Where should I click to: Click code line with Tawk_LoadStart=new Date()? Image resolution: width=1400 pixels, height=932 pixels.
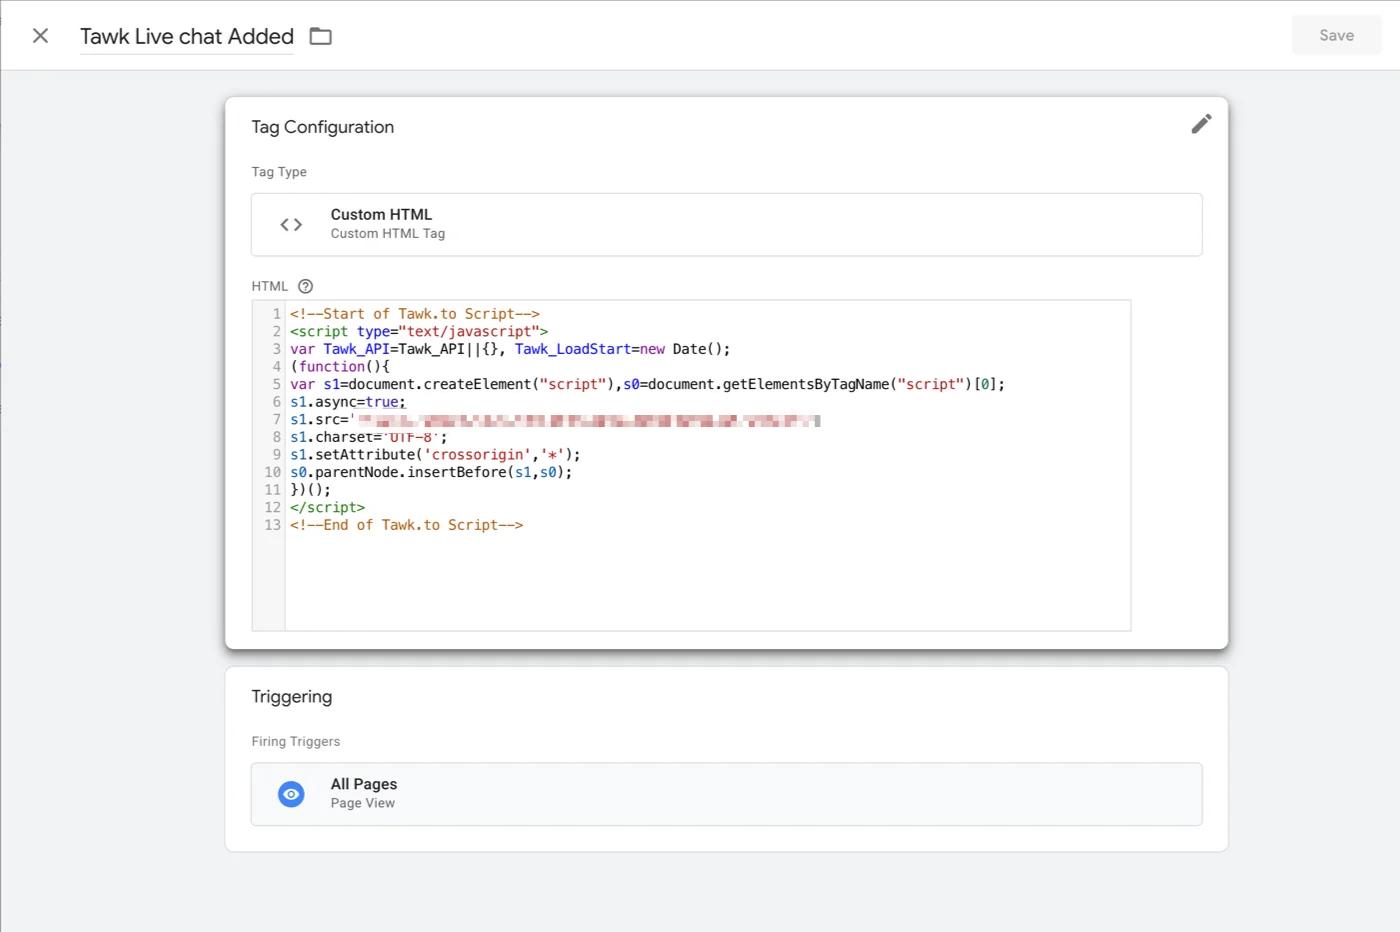(x=510, y=349)
